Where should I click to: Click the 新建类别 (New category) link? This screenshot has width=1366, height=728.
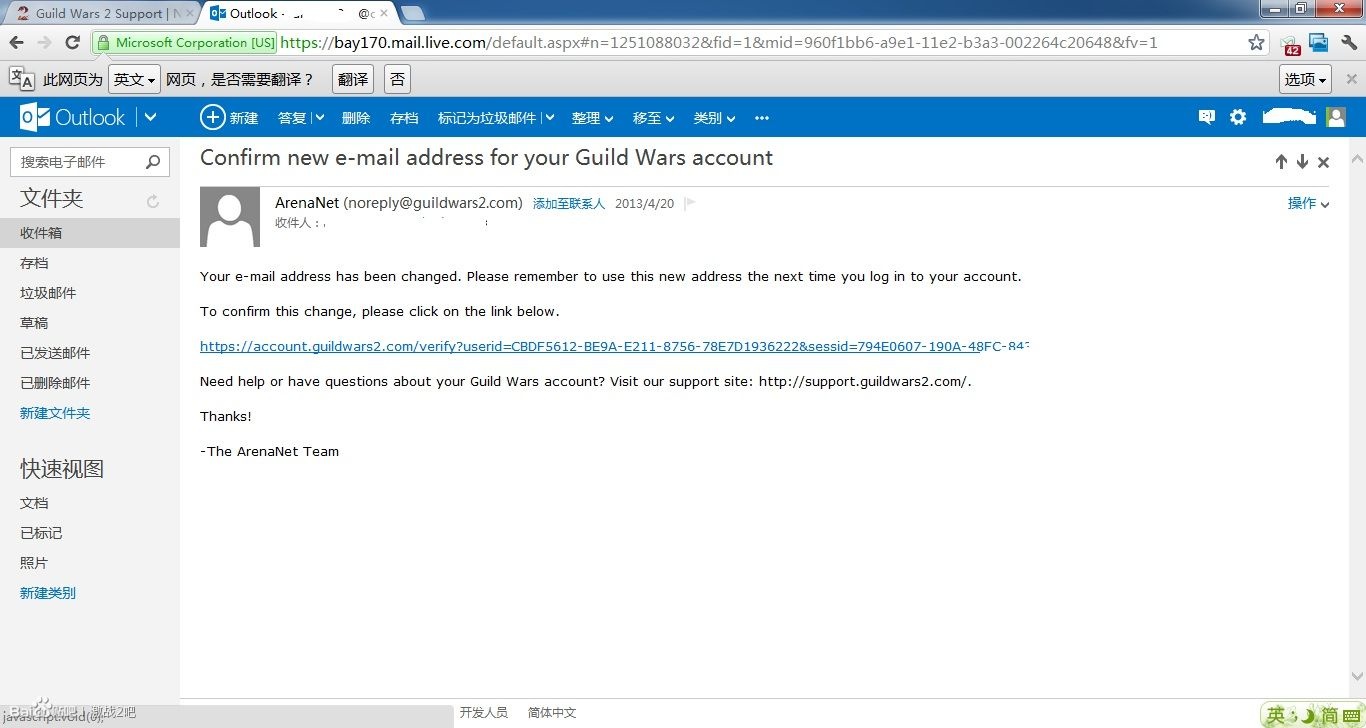[x=48, y=593]
